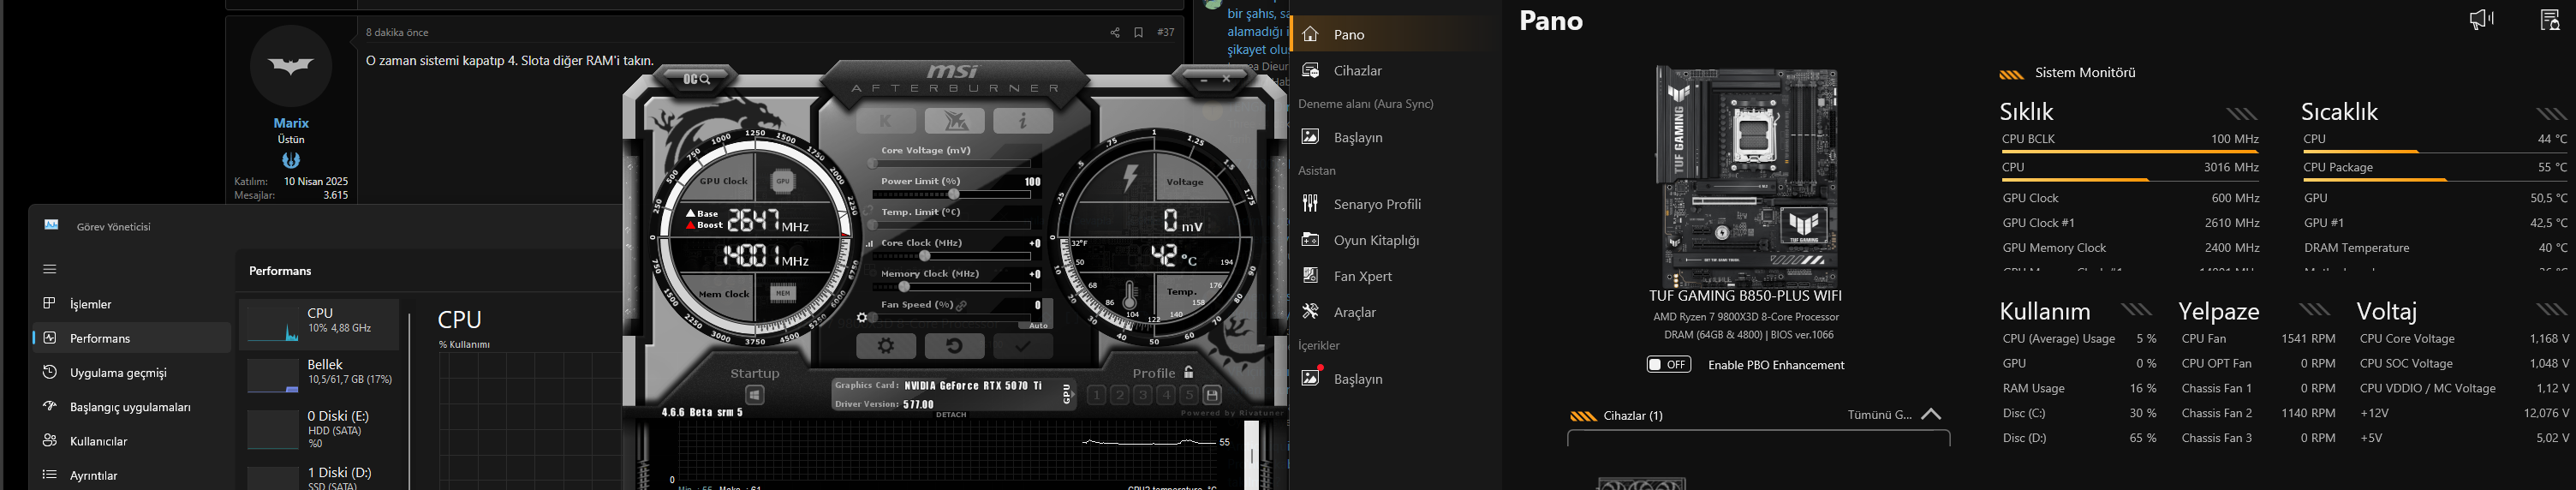Click the Jedi badge icon under Marix's rank
Screen dimensions: 2576x490
pos(291,160)
